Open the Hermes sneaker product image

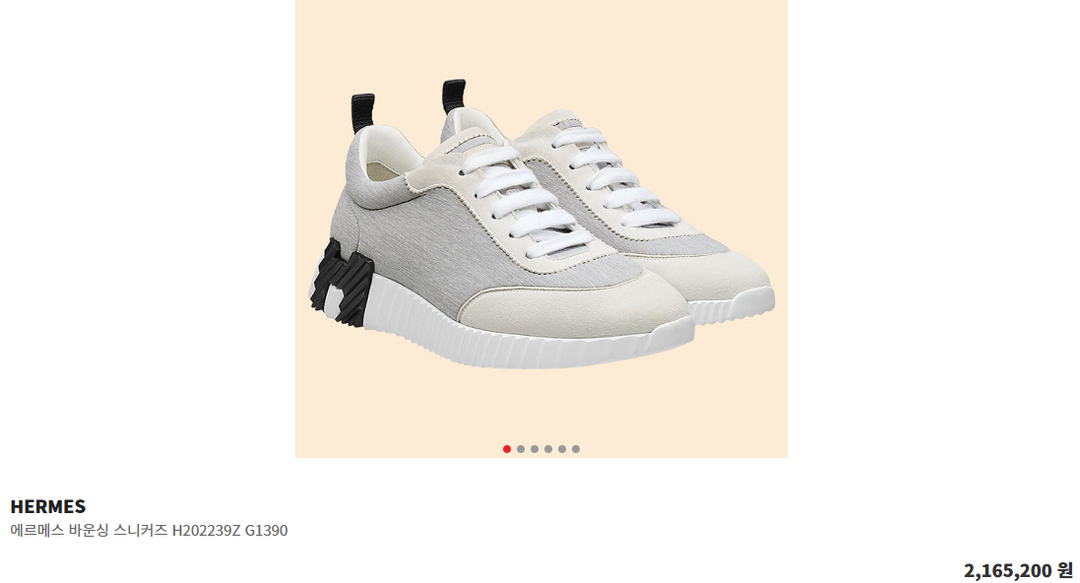[x=541, y=229]
